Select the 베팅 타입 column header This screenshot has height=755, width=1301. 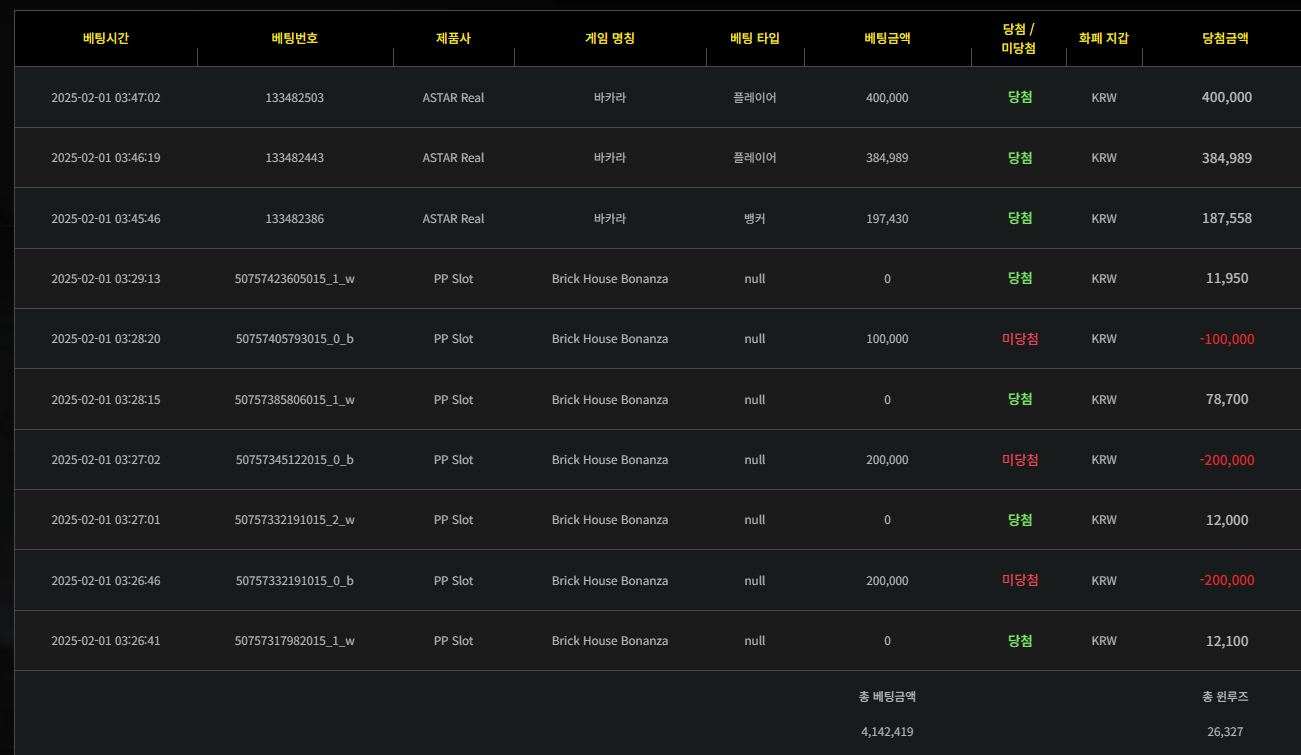755,39
